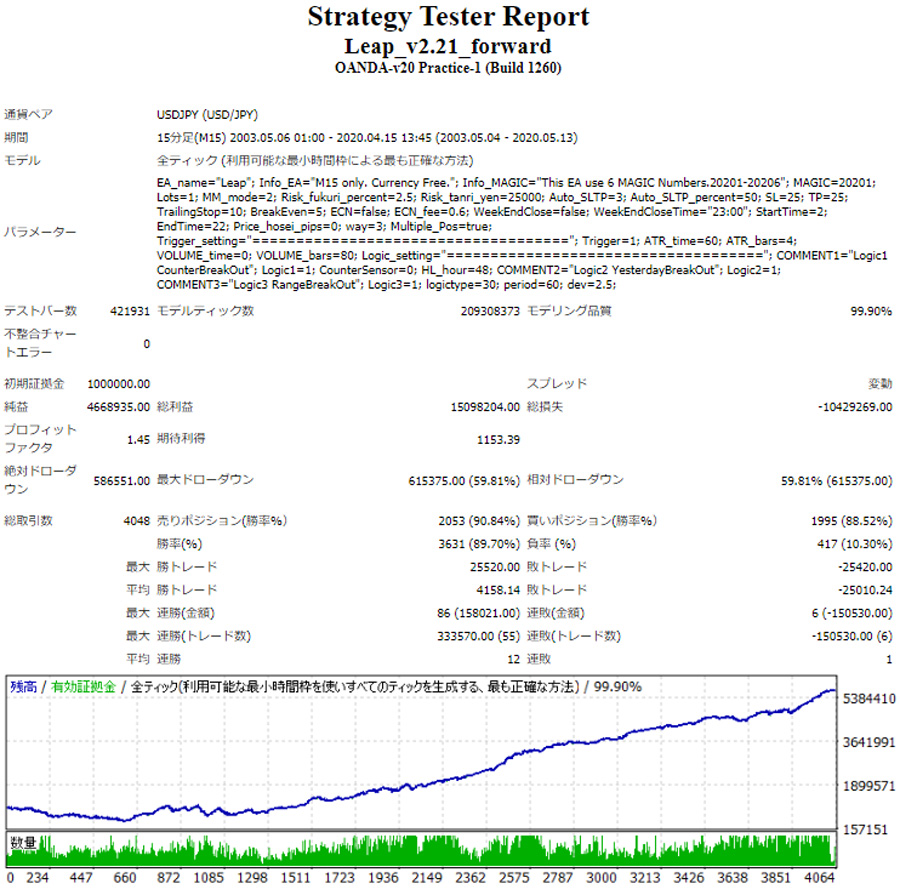Click the maximal consecutive profit 333570.00 (55)

[478, 636]
